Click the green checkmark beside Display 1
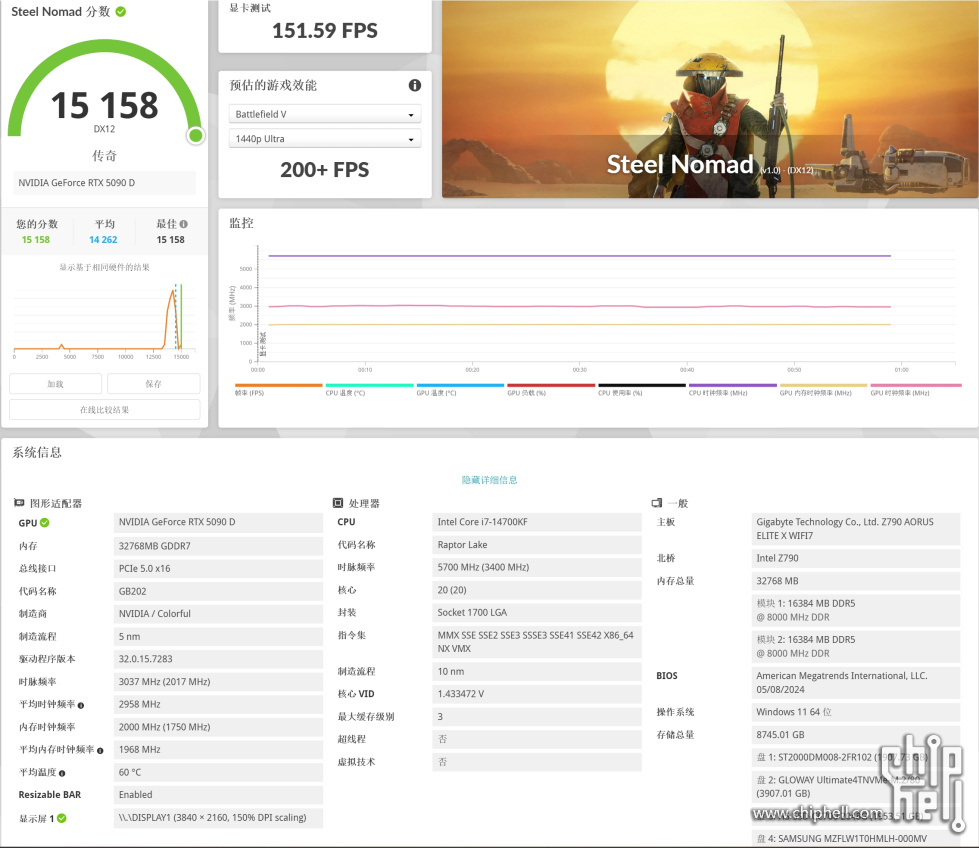This screenshot has height=848, width=979. (x=62, y=818)
